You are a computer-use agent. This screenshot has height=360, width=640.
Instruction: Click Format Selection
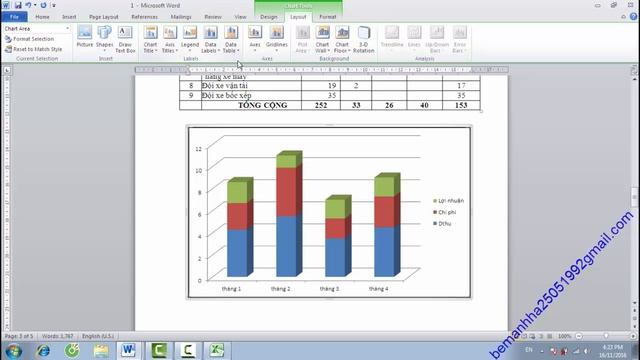29,39
